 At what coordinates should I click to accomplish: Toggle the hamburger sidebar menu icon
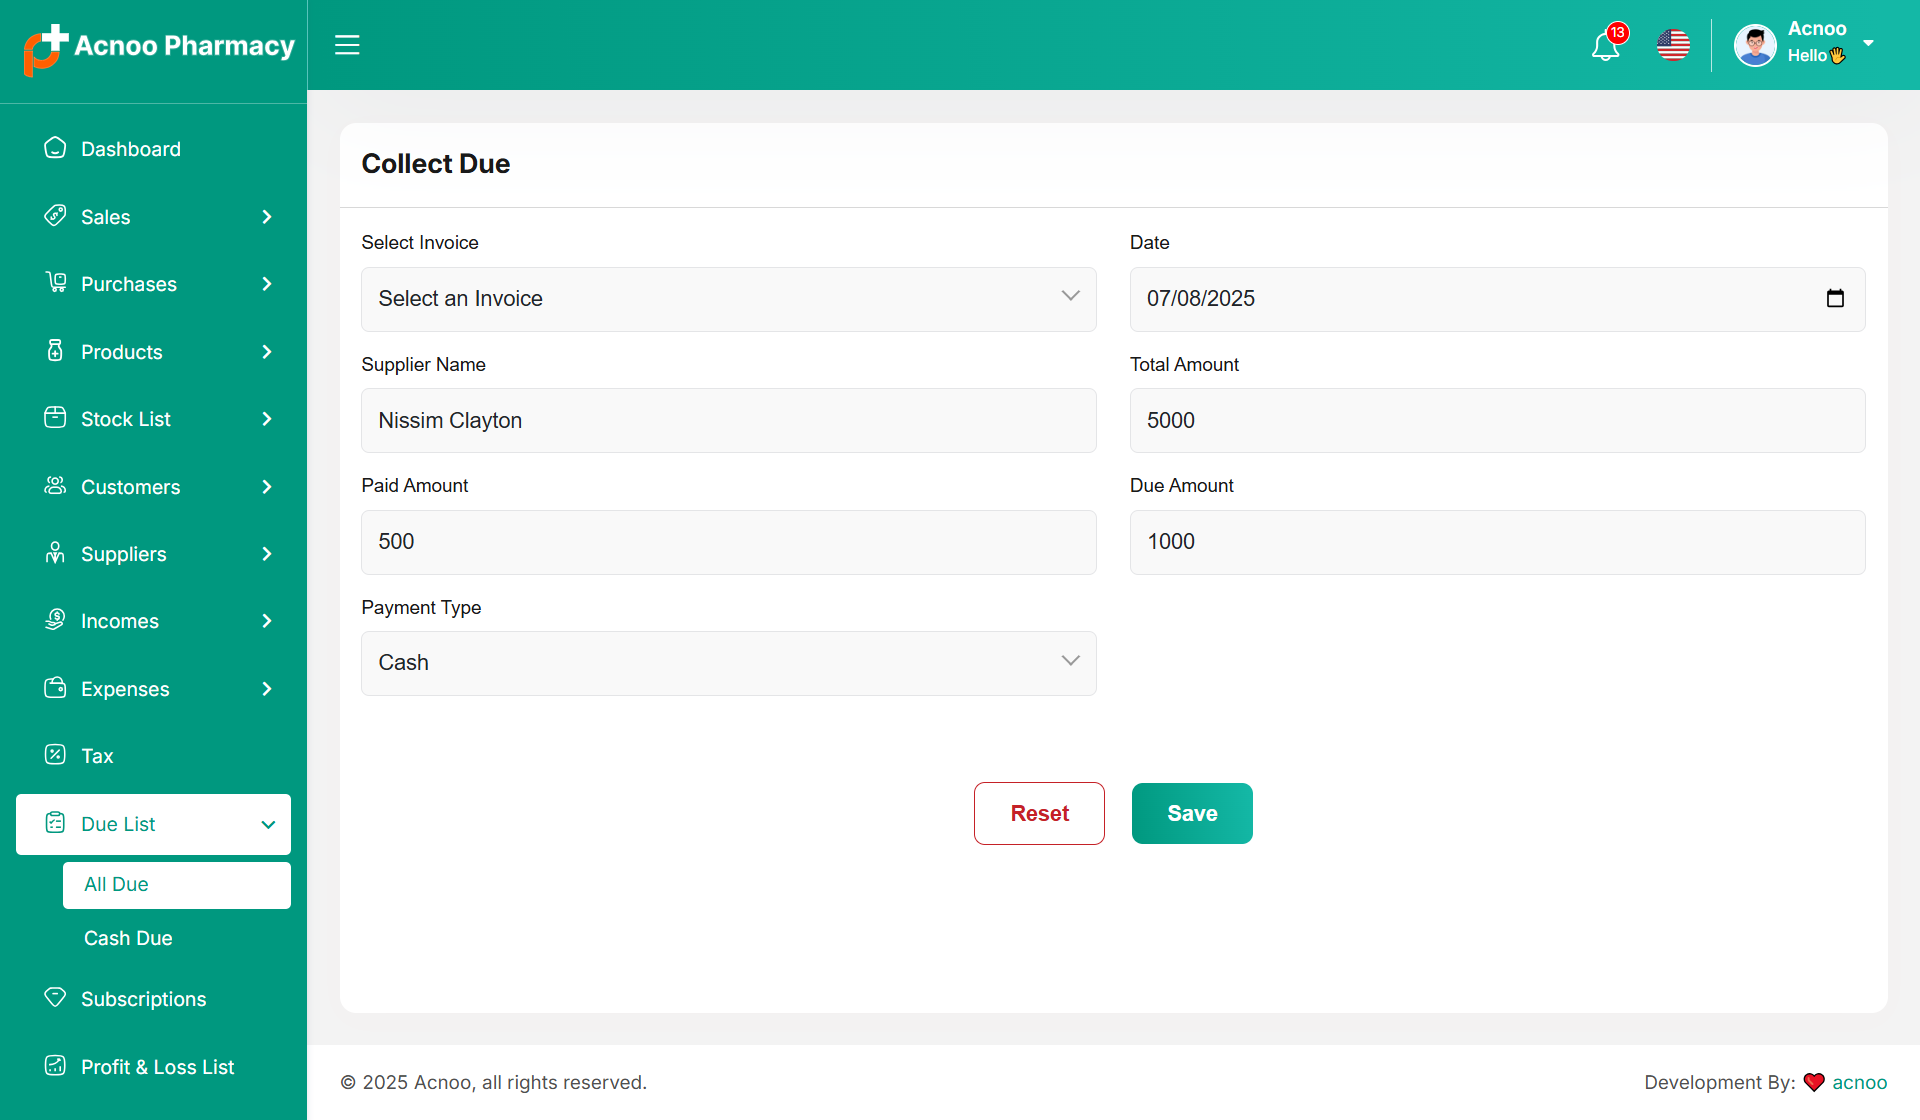347,45
